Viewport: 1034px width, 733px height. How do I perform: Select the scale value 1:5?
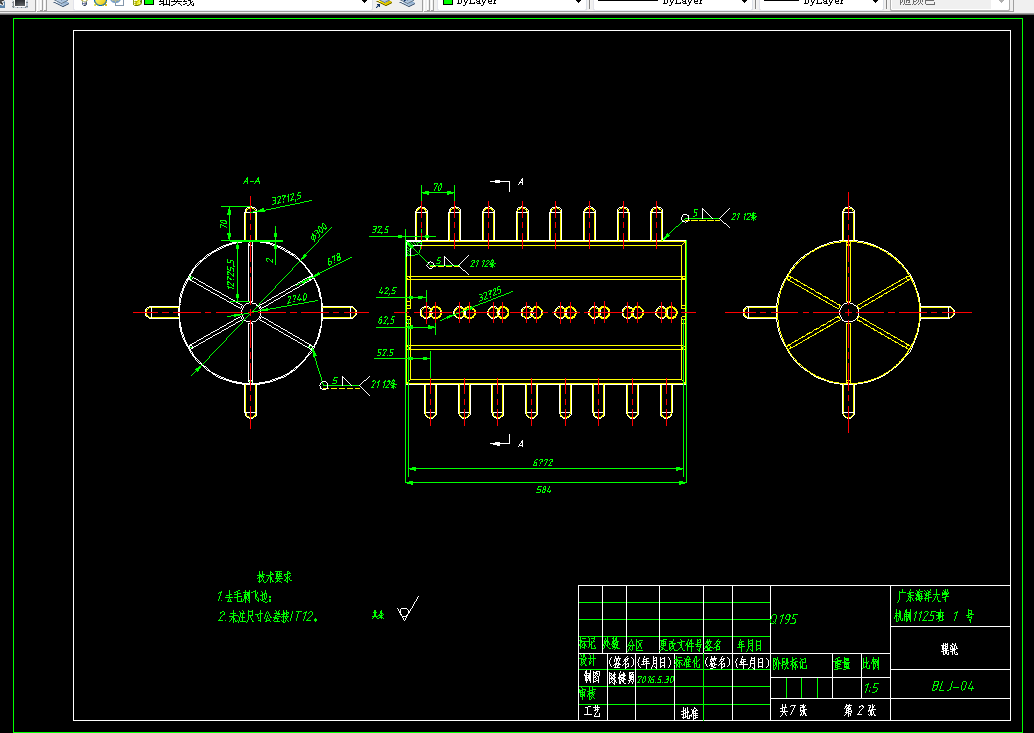point(871,688)
